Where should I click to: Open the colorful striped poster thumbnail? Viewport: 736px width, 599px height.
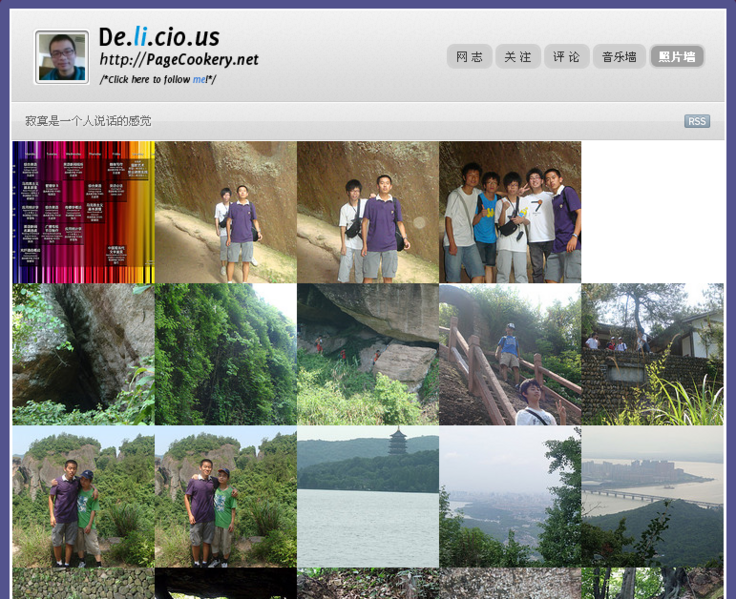click(83, 212)
